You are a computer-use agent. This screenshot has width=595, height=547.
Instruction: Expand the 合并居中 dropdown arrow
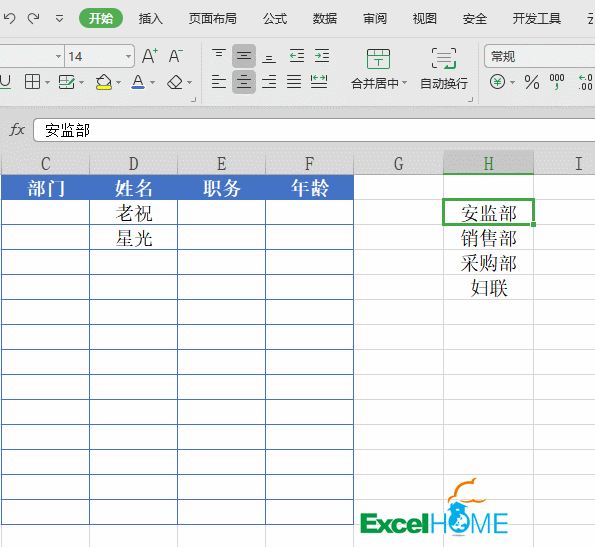(404, 83)
